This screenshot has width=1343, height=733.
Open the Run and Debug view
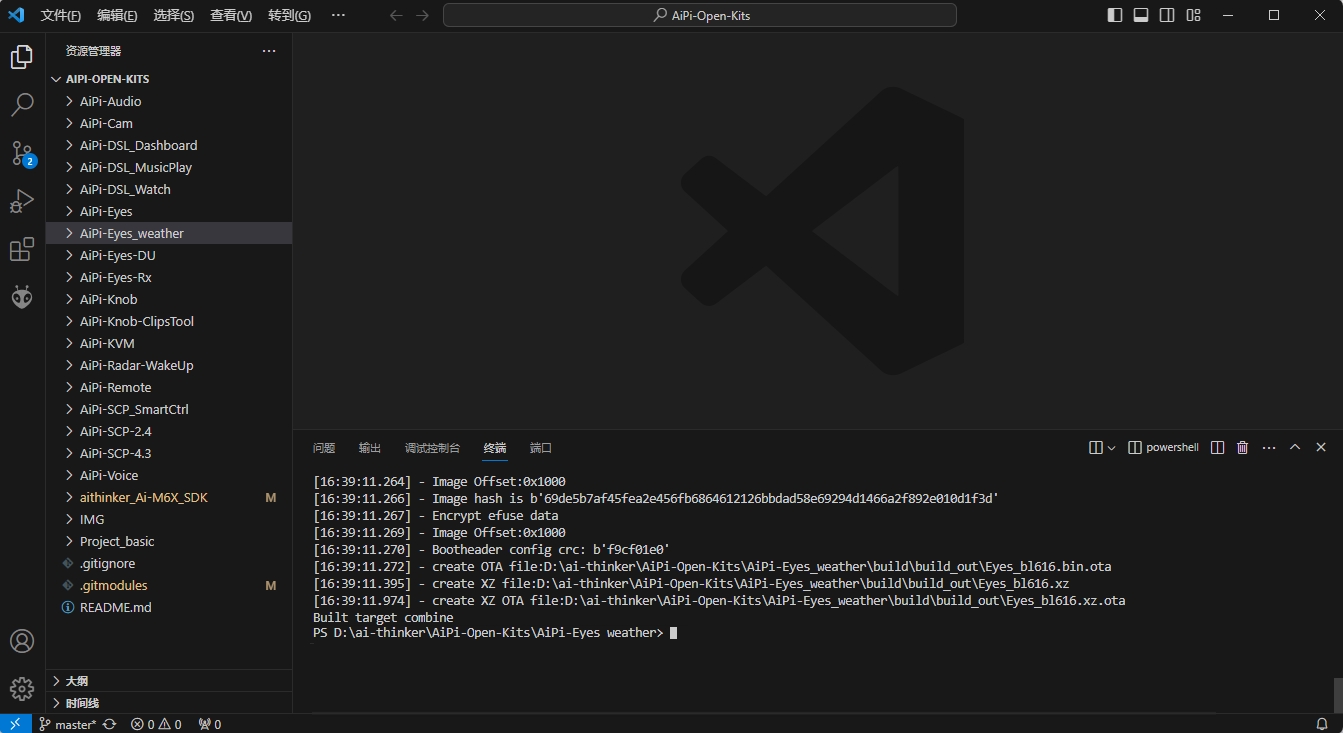coord(22,201)
